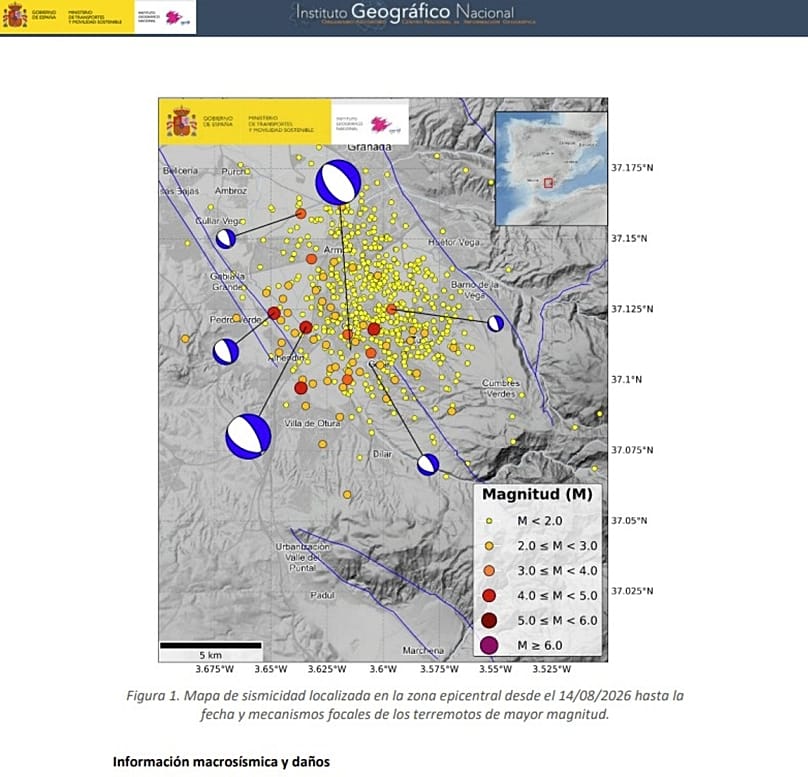
Task: Click the Gabia la Grande place label
Action: coord(227,281)
